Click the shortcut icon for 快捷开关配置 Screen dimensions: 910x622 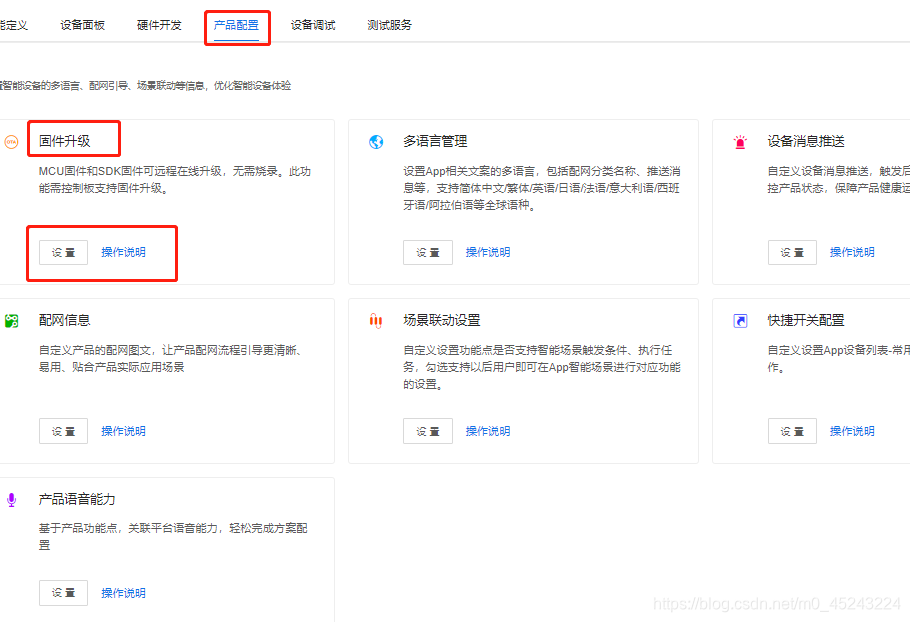point(740,321)
